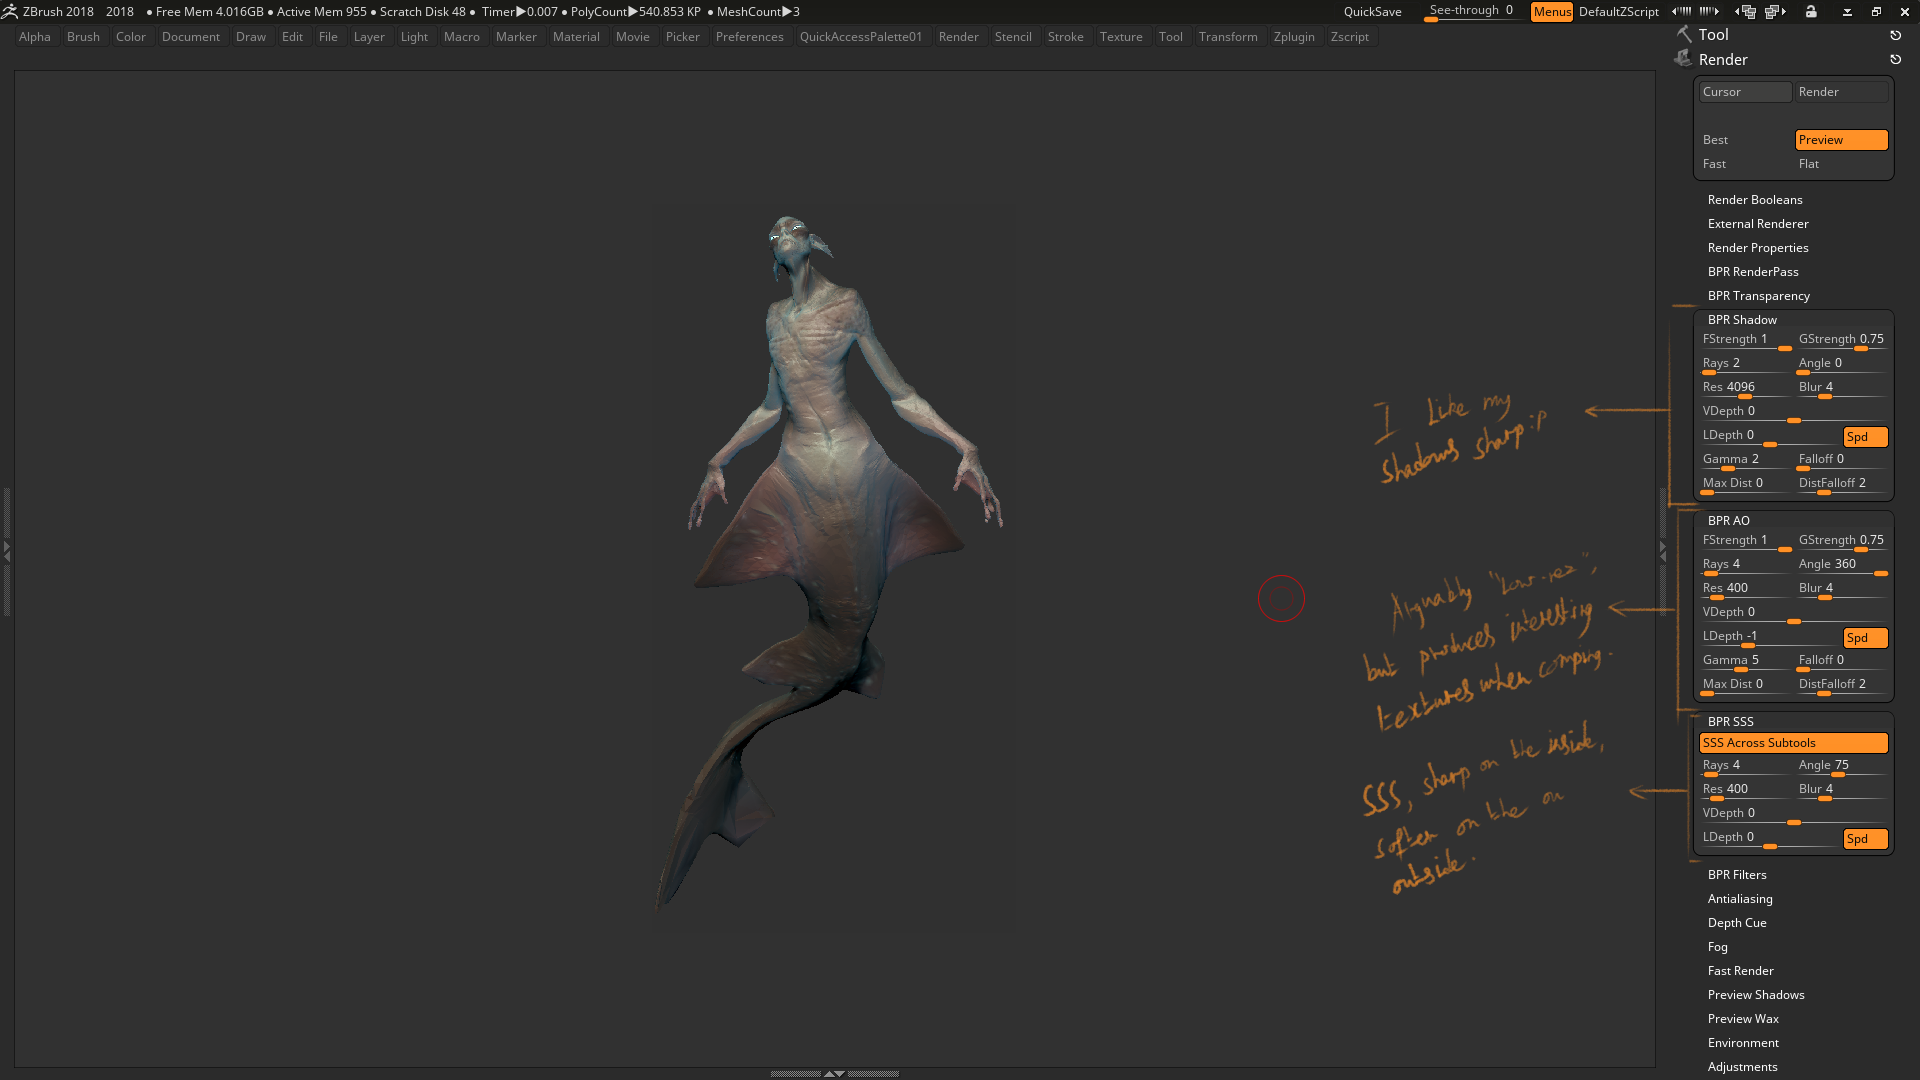Switch to Flat render mode
1920x1080 pixels.
click(1841, 164)
